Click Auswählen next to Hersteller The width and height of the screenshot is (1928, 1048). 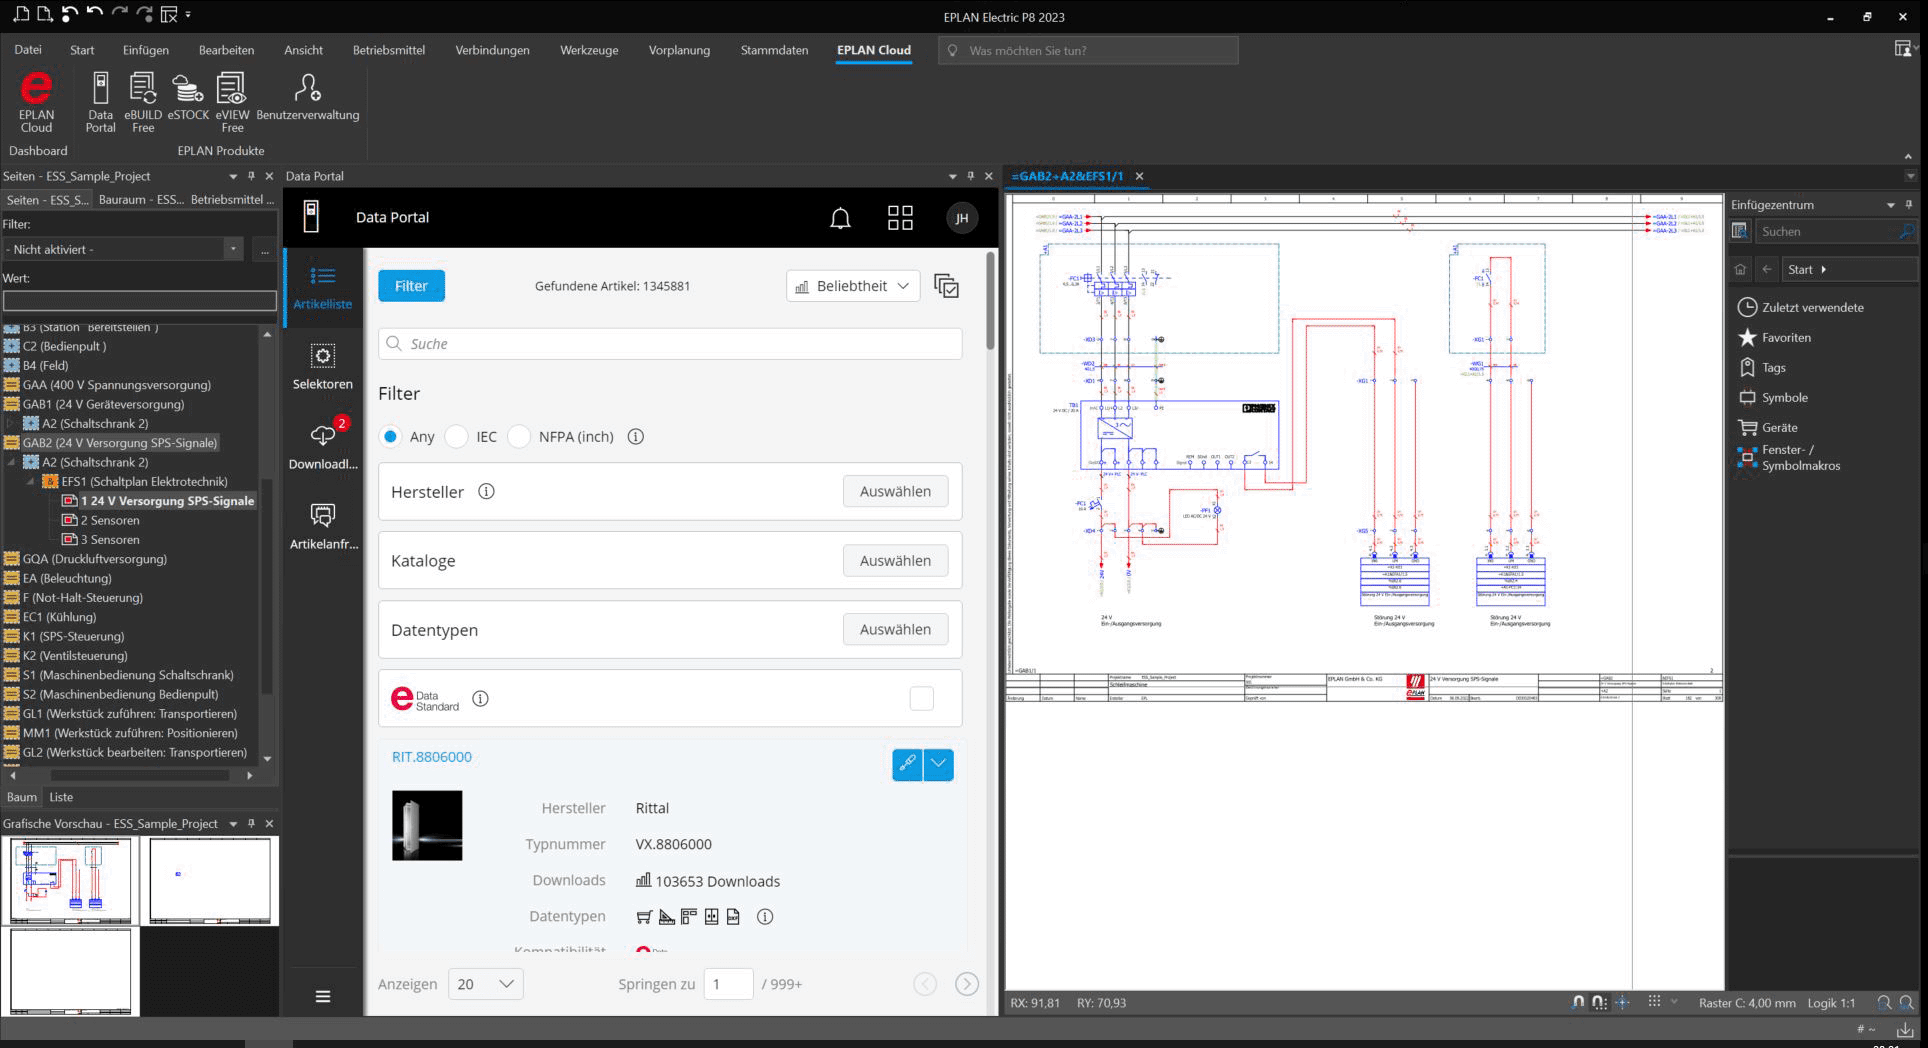pyautogui.click(x=895, y=491)
